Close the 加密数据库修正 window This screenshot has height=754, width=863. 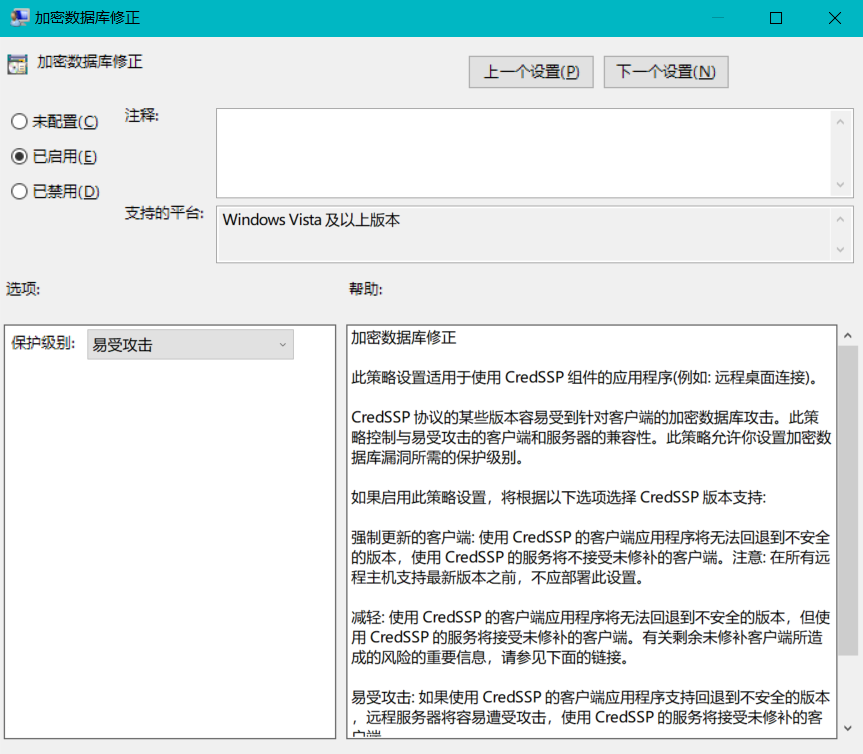point(834,18)
